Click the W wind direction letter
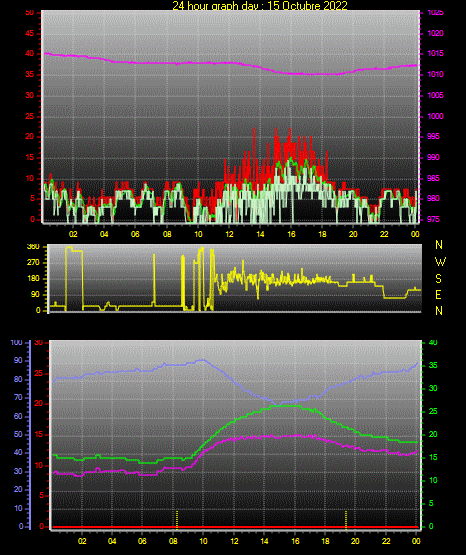Image resolution: width=466 pixels, height=555 pixels. [440, 262]
